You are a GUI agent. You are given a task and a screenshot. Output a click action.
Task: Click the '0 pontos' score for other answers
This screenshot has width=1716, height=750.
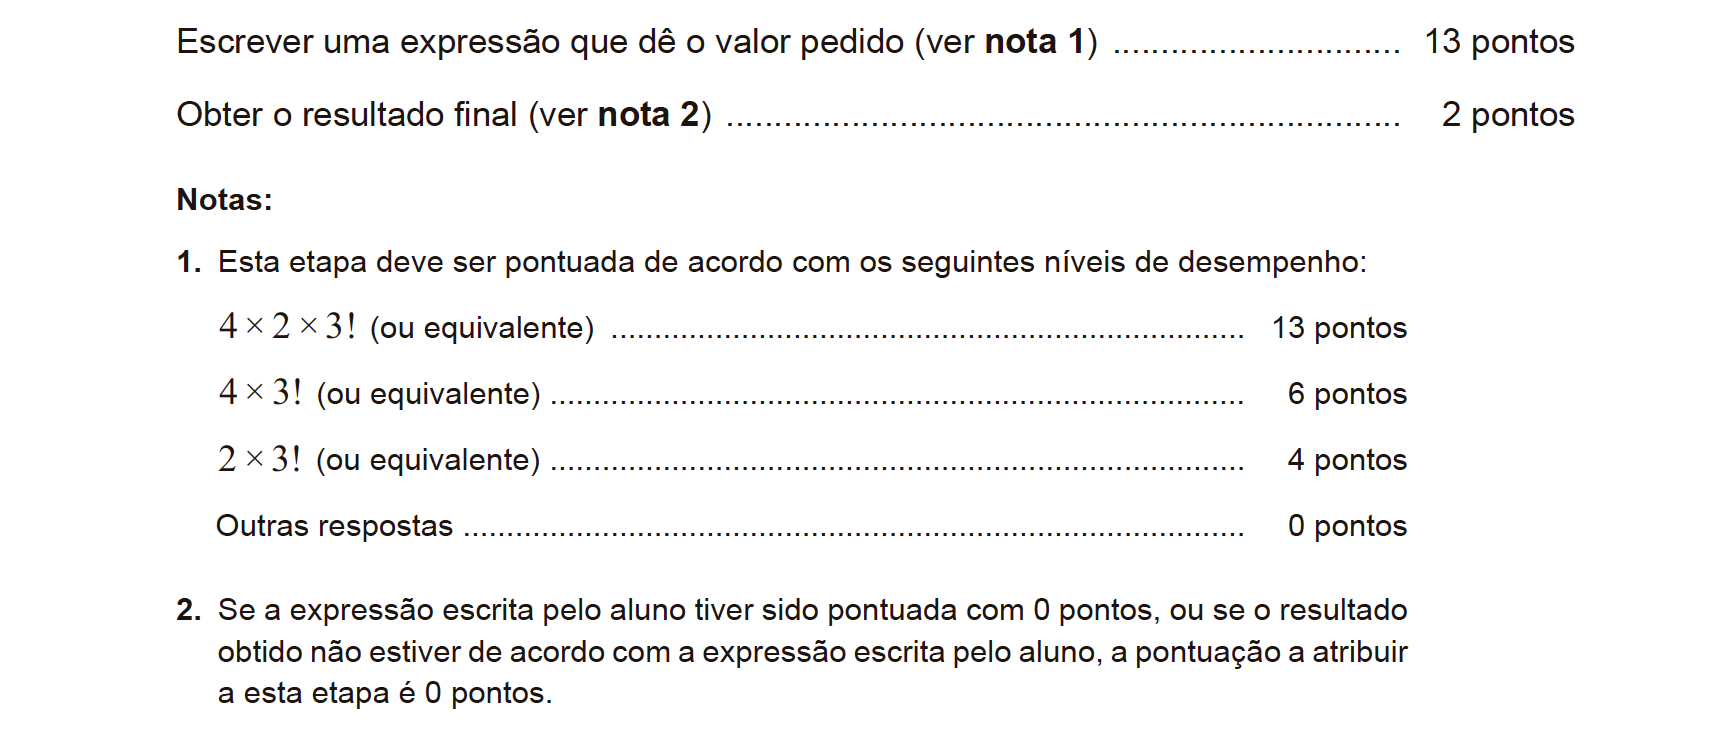pos(1347,526)
